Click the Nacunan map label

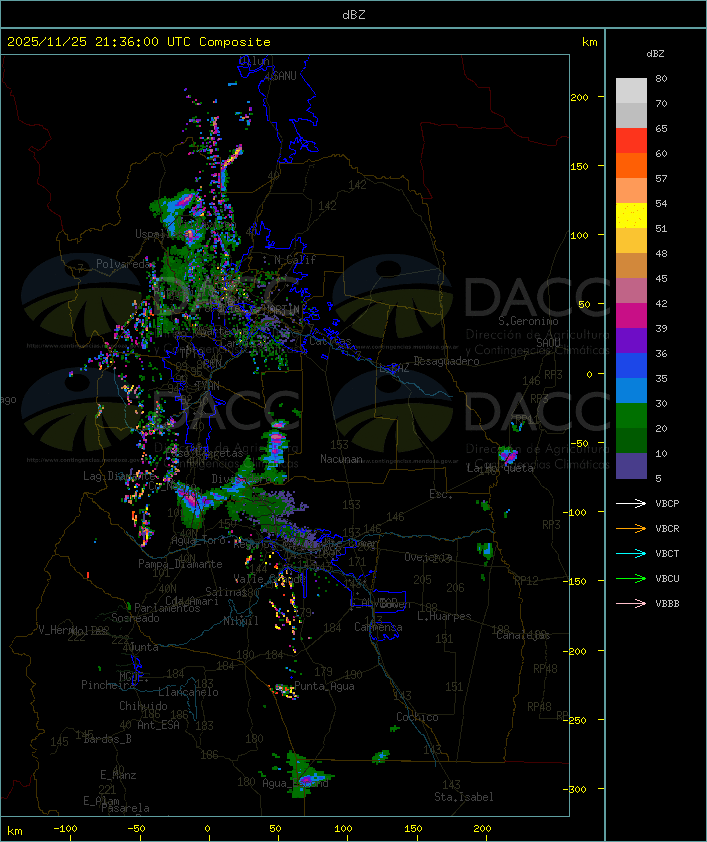(341, 459)
